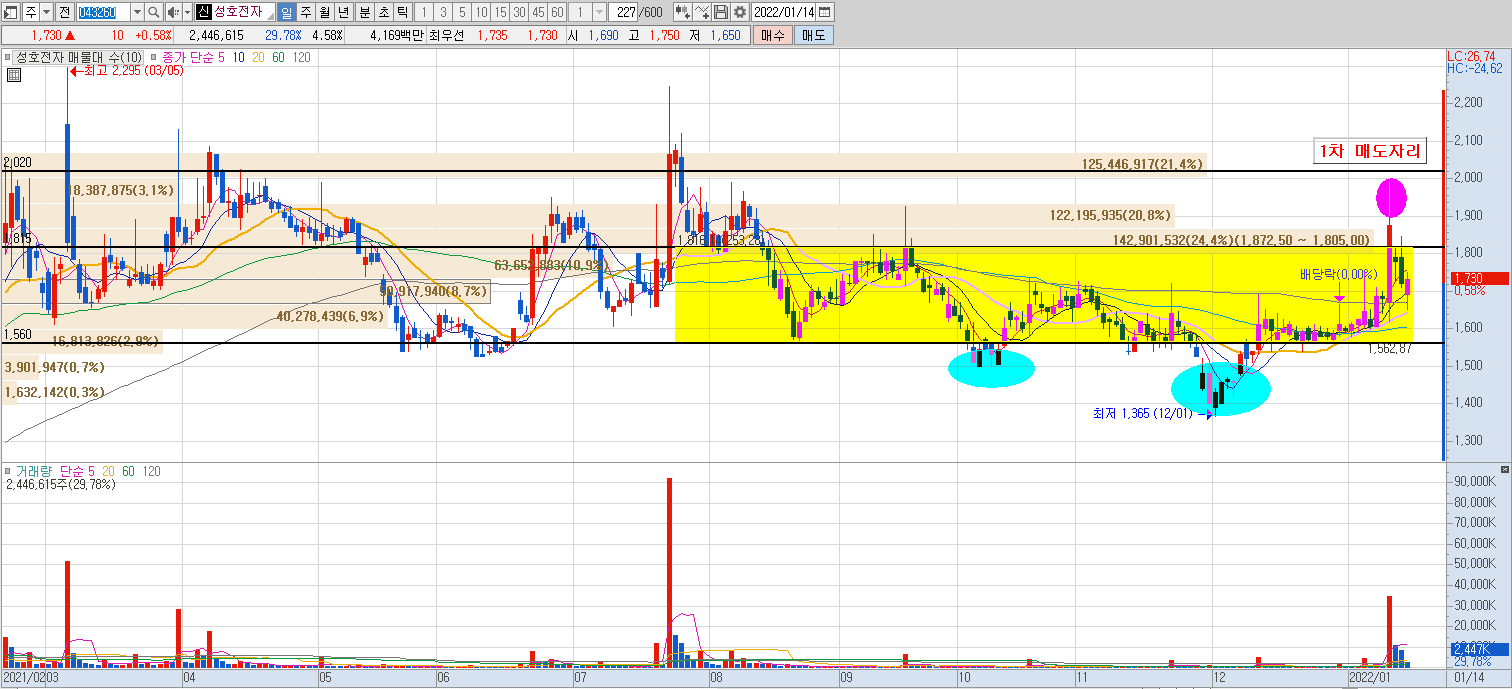Click the 배당락(0.00%) marker label
The width and height of the screenshot is (1512, 689).
point(1338,274)
